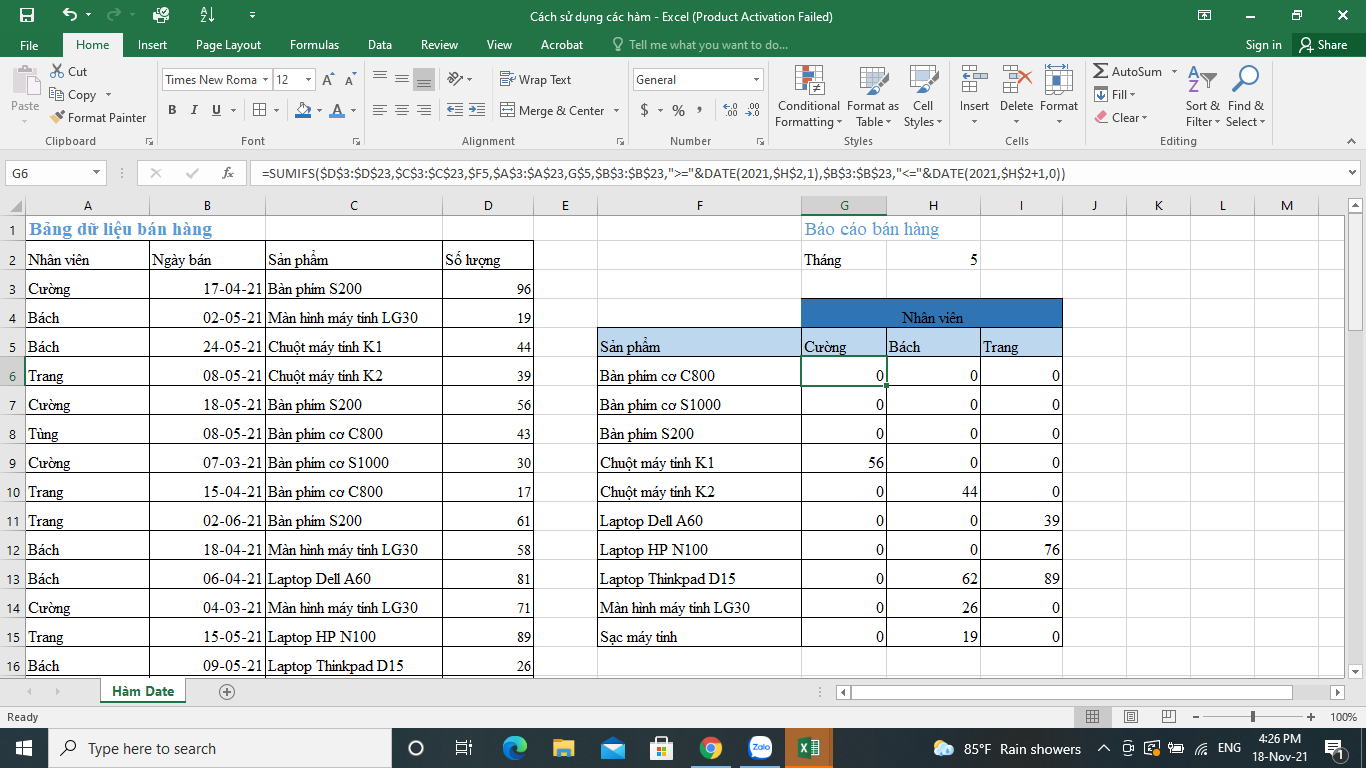Open Zalo from the taskbar
The image size is (1366, 768).
(760, 748)
